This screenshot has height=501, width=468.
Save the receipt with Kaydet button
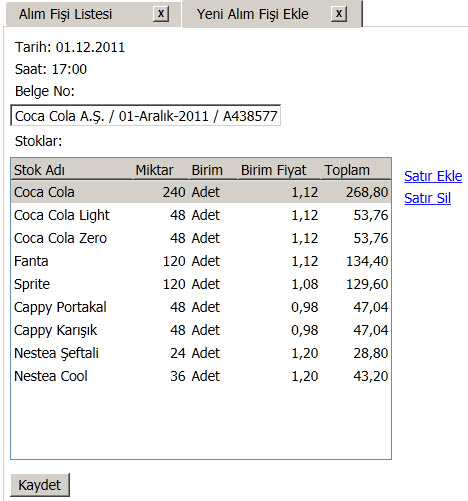pyautogui.click(x=40, y=485)
